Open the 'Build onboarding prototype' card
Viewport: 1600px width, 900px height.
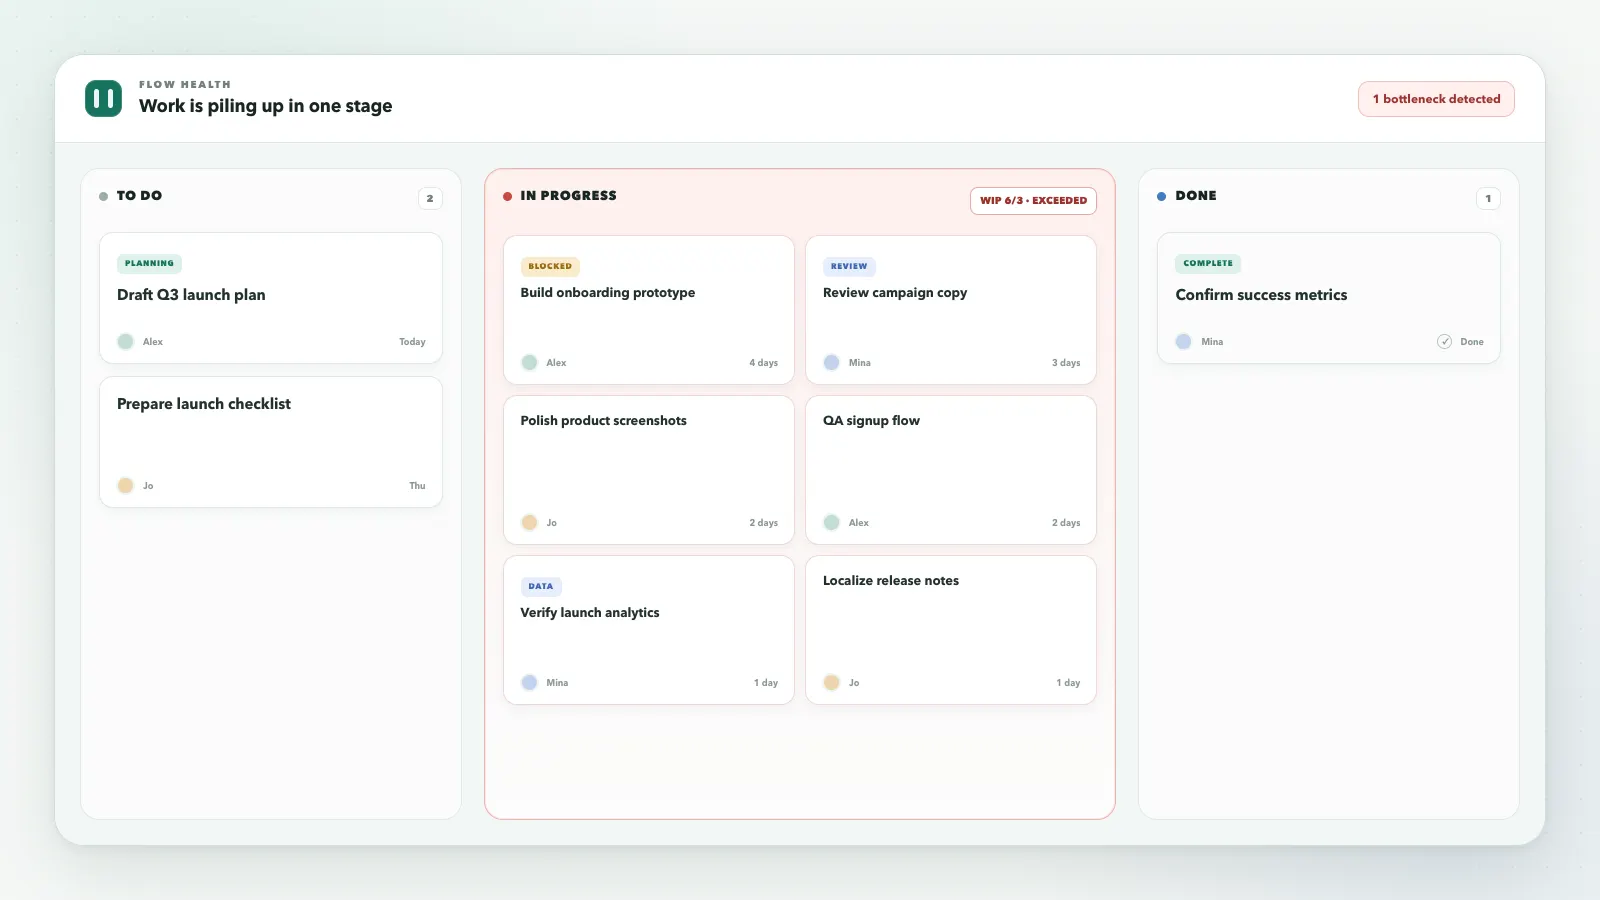[x=649, y=310]
